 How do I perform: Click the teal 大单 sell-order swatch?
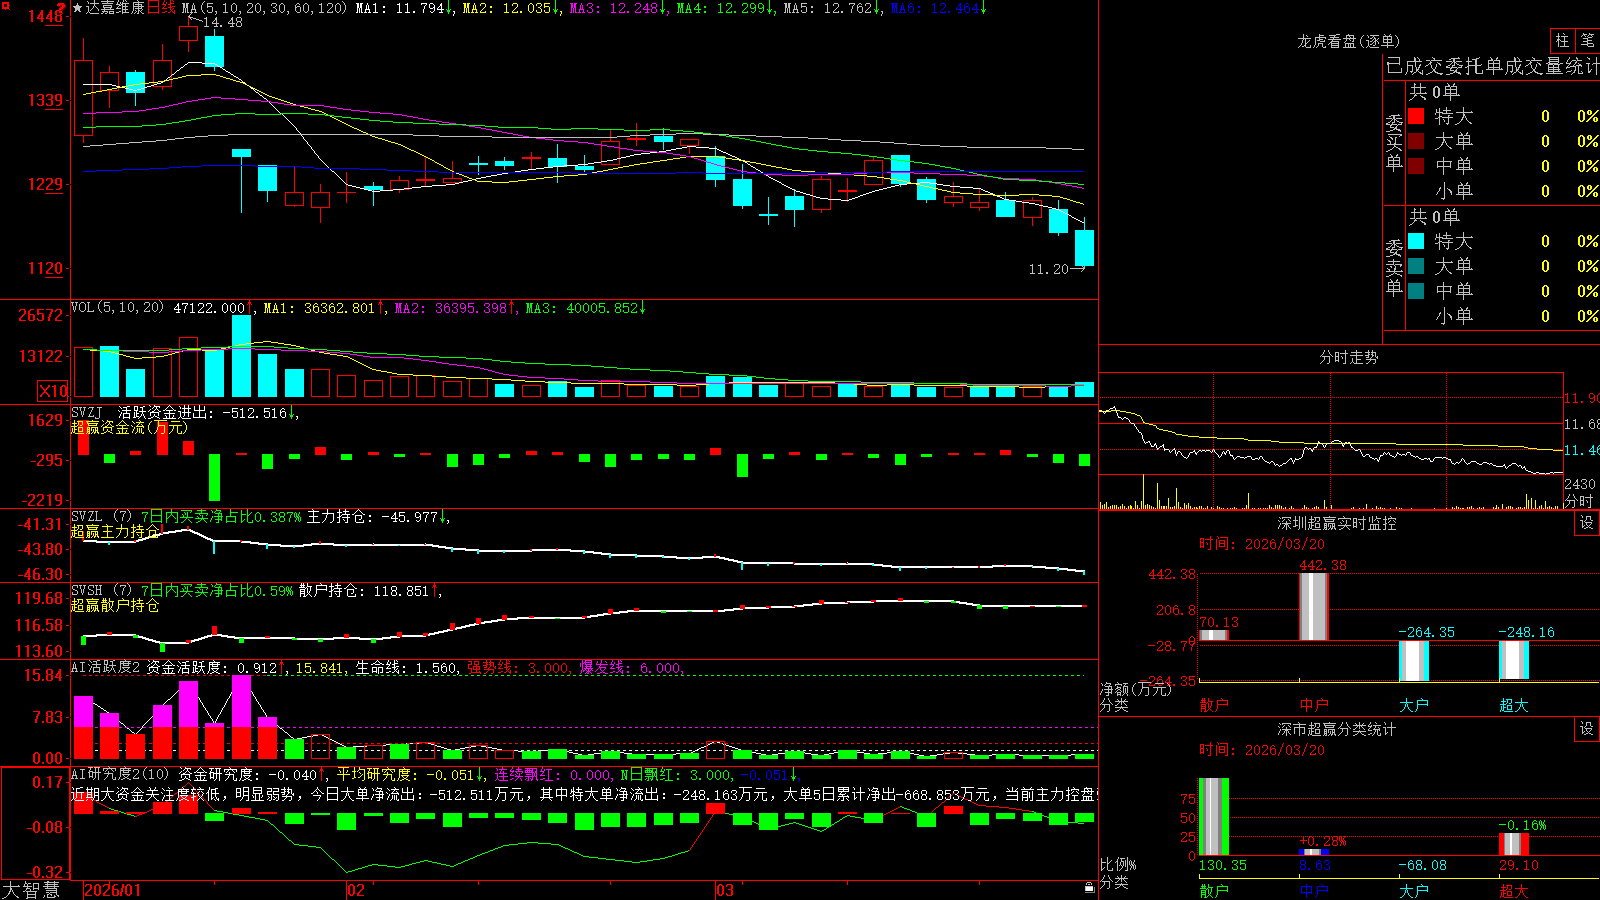1416,266
